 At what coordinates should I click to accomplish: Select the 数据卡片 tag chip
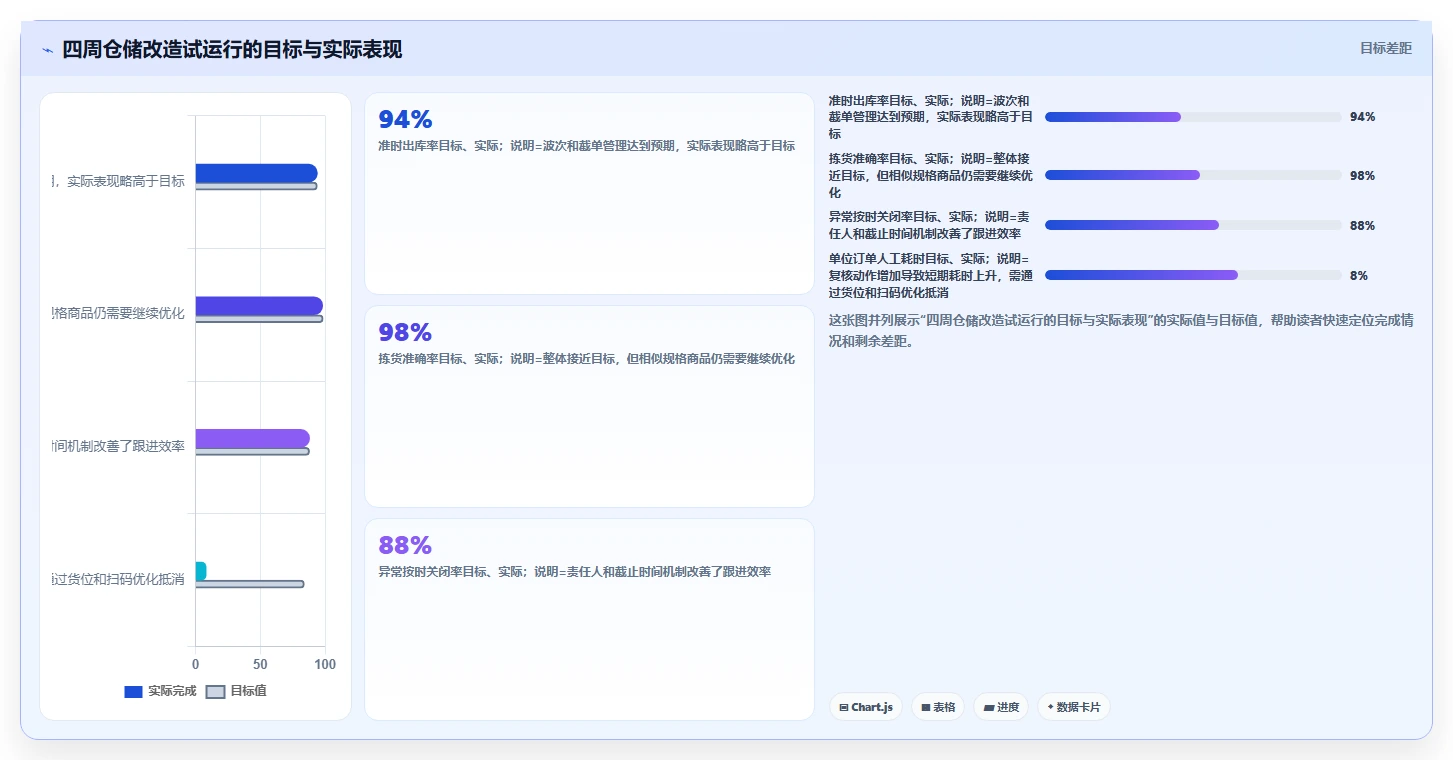[1074, 707]
